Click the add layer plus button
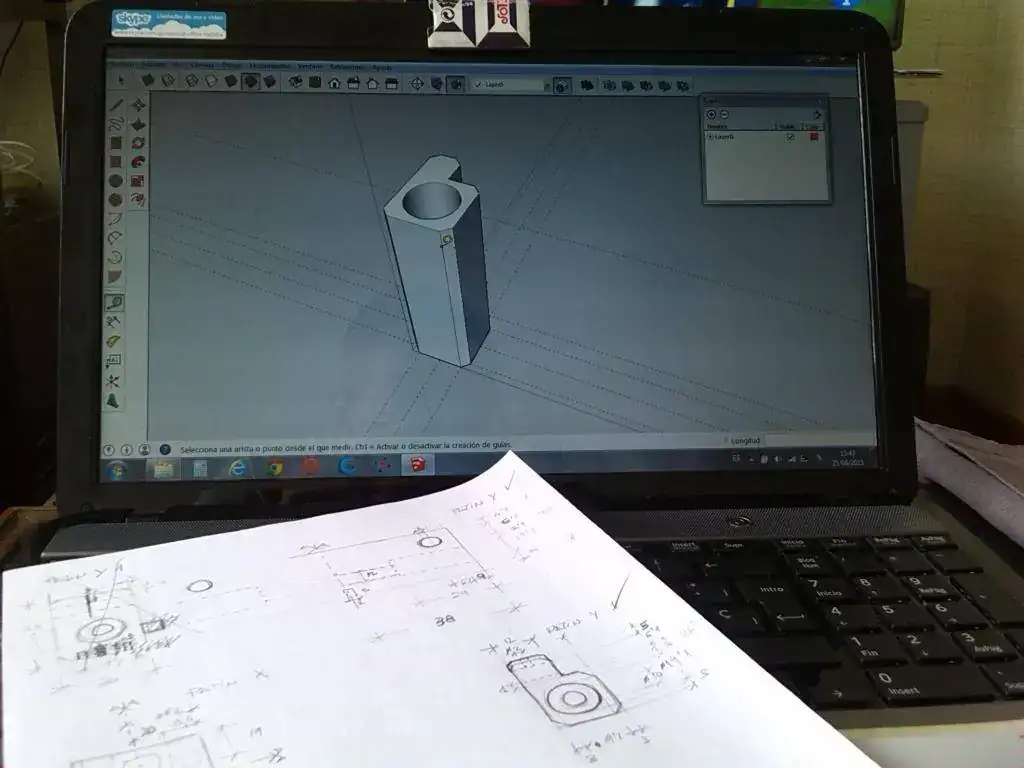 711,114
